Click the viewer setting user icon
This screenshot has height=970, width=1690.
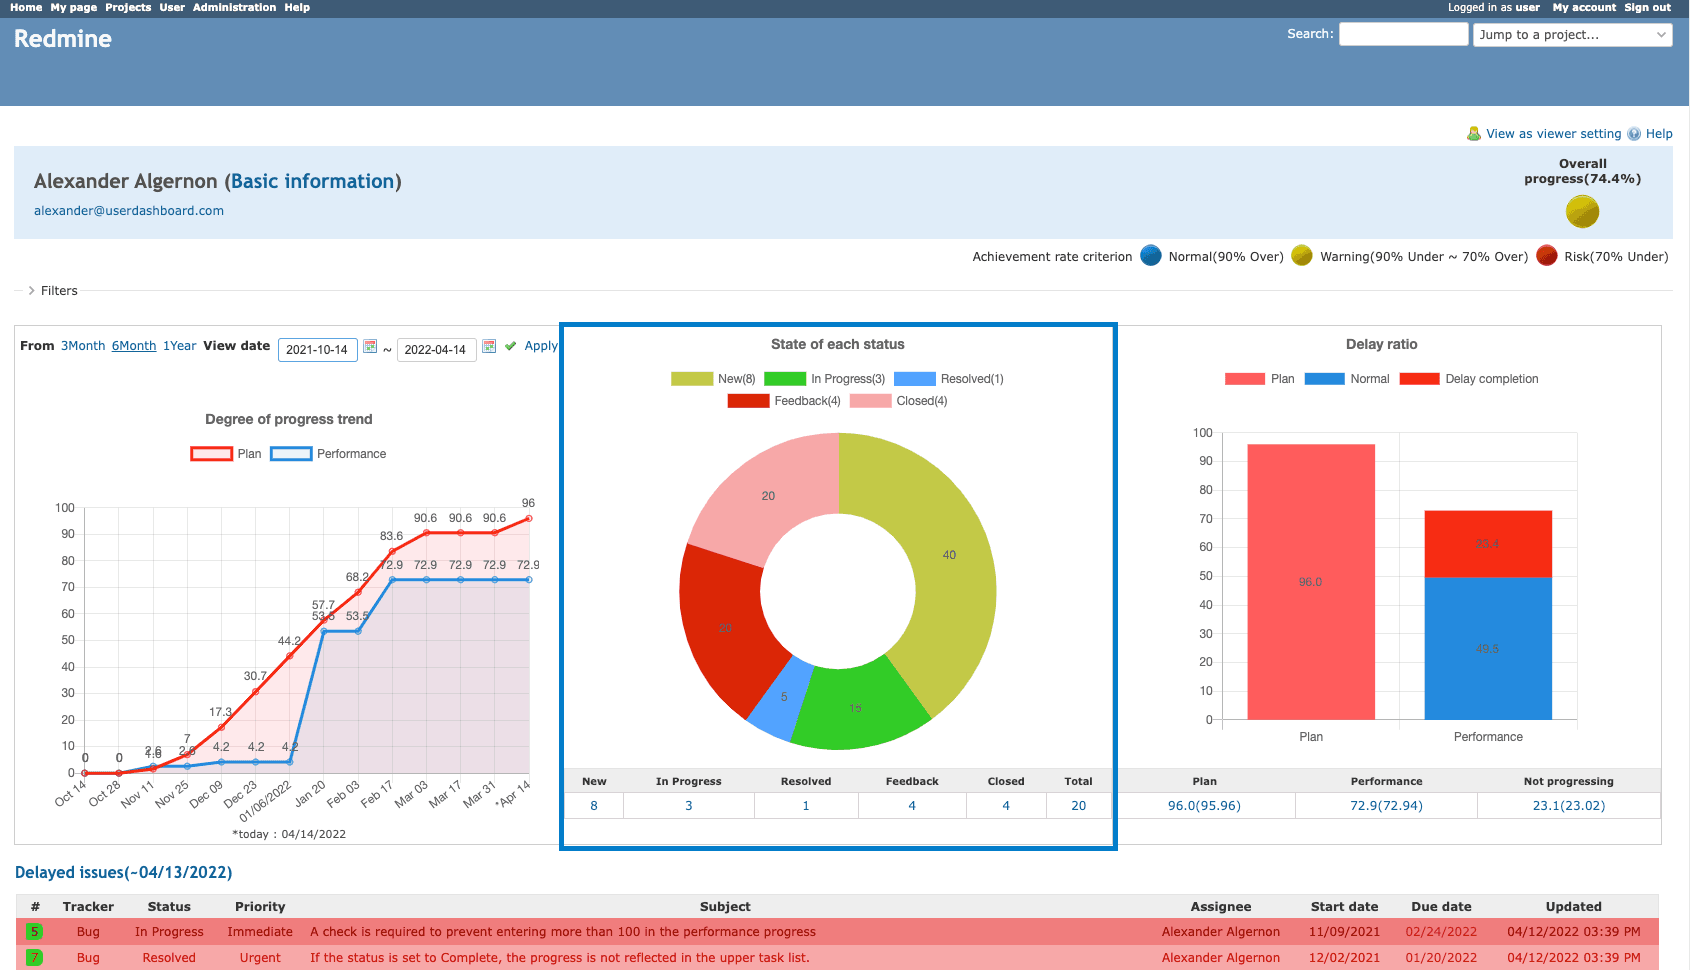(1474, 134)
